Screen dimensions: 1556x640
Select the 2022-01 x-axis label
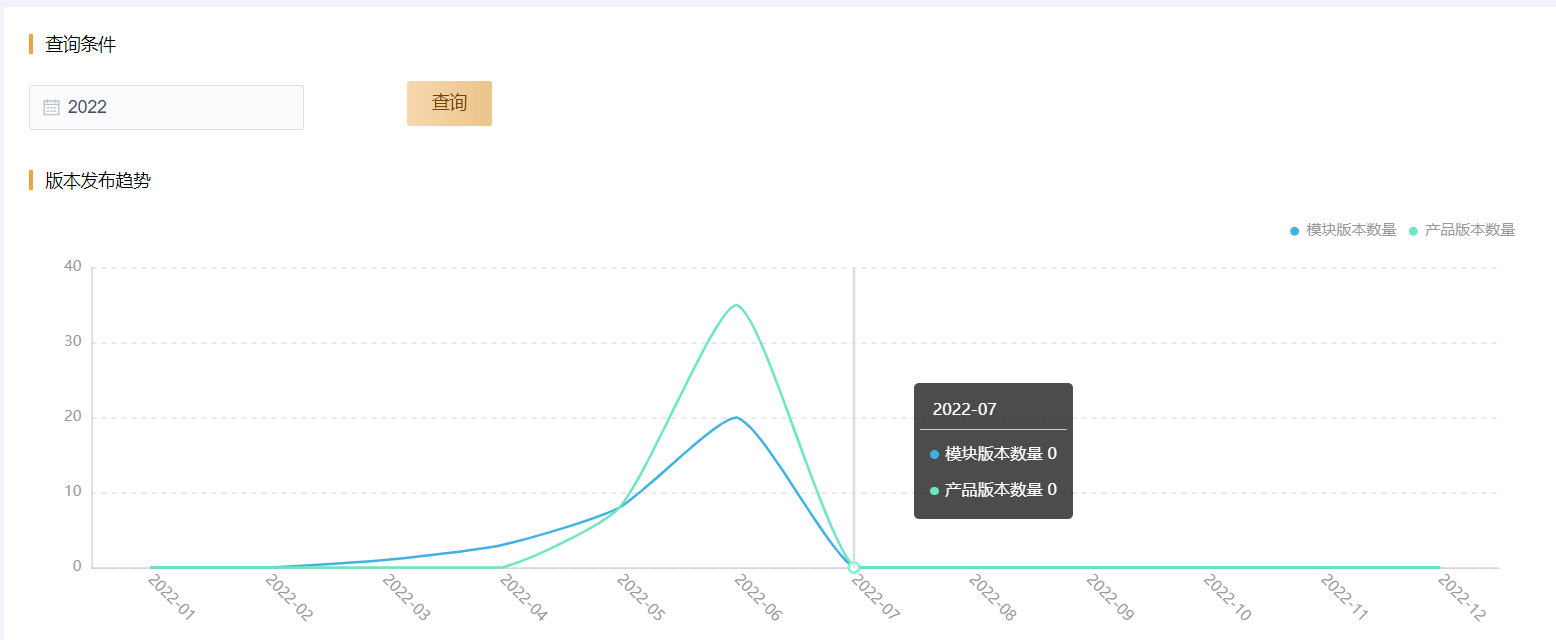tap(170, 598)
